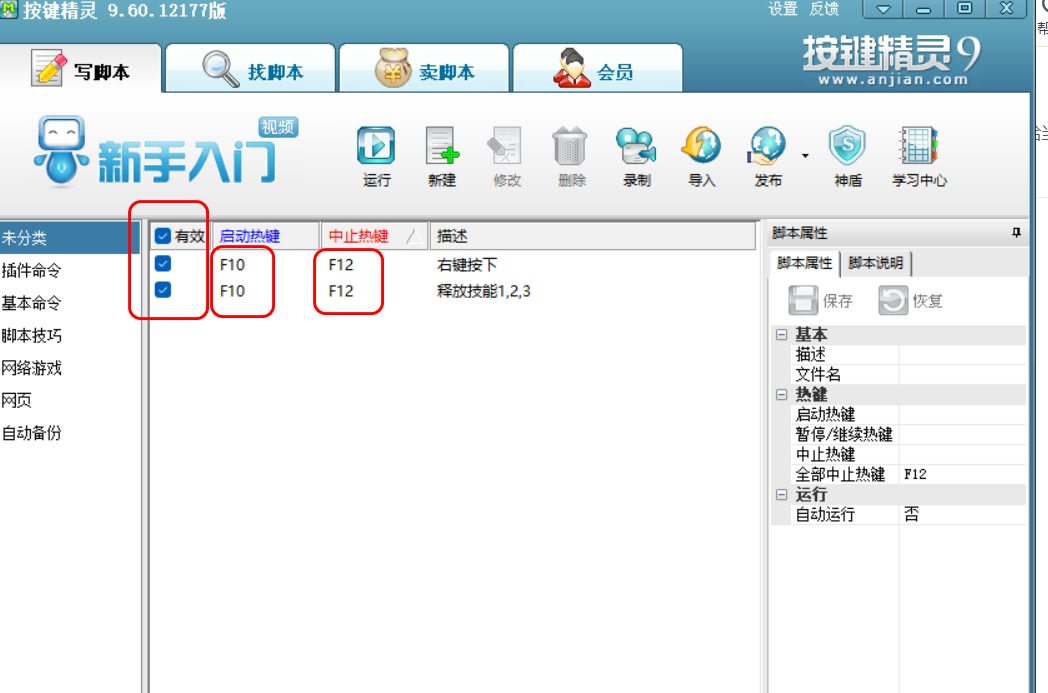Open the 设置 settings link
The height and width of the screenshot is (693, 1048).
783,9
